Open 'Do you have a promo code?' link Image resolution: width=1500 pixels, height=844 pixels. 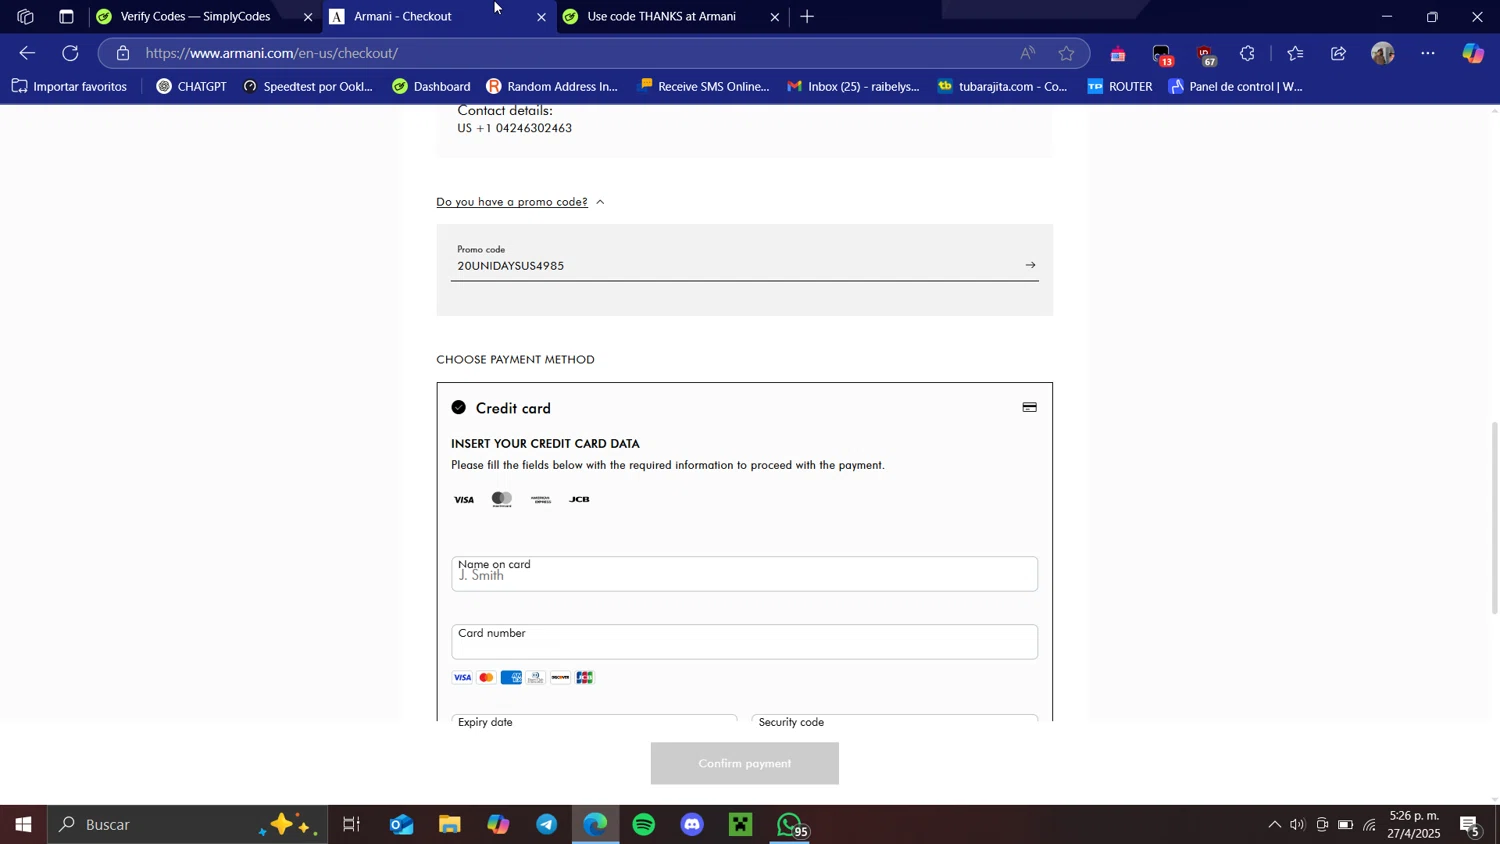[512, 202]
